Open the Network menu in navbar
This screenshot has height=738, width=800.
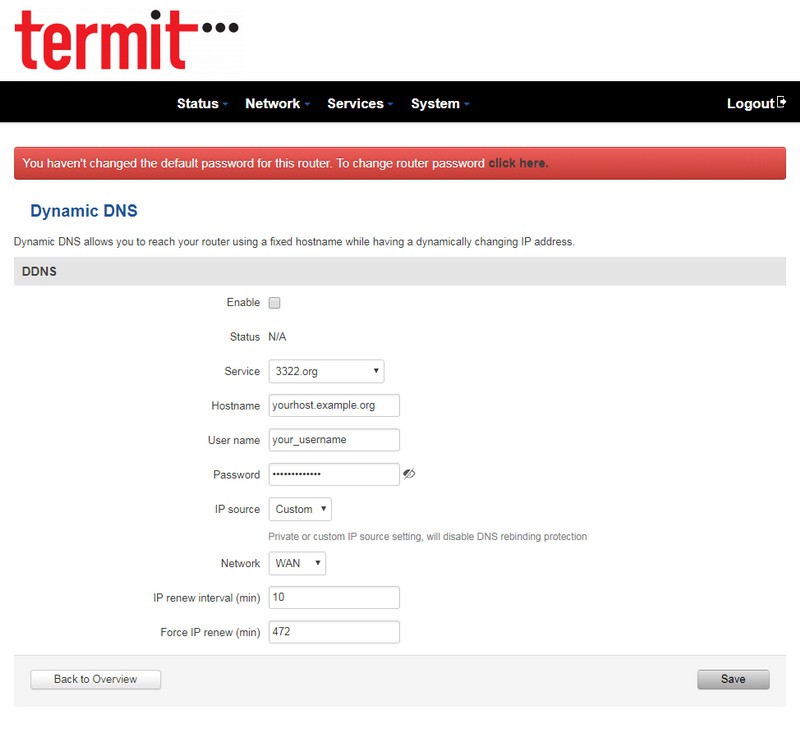277,103
